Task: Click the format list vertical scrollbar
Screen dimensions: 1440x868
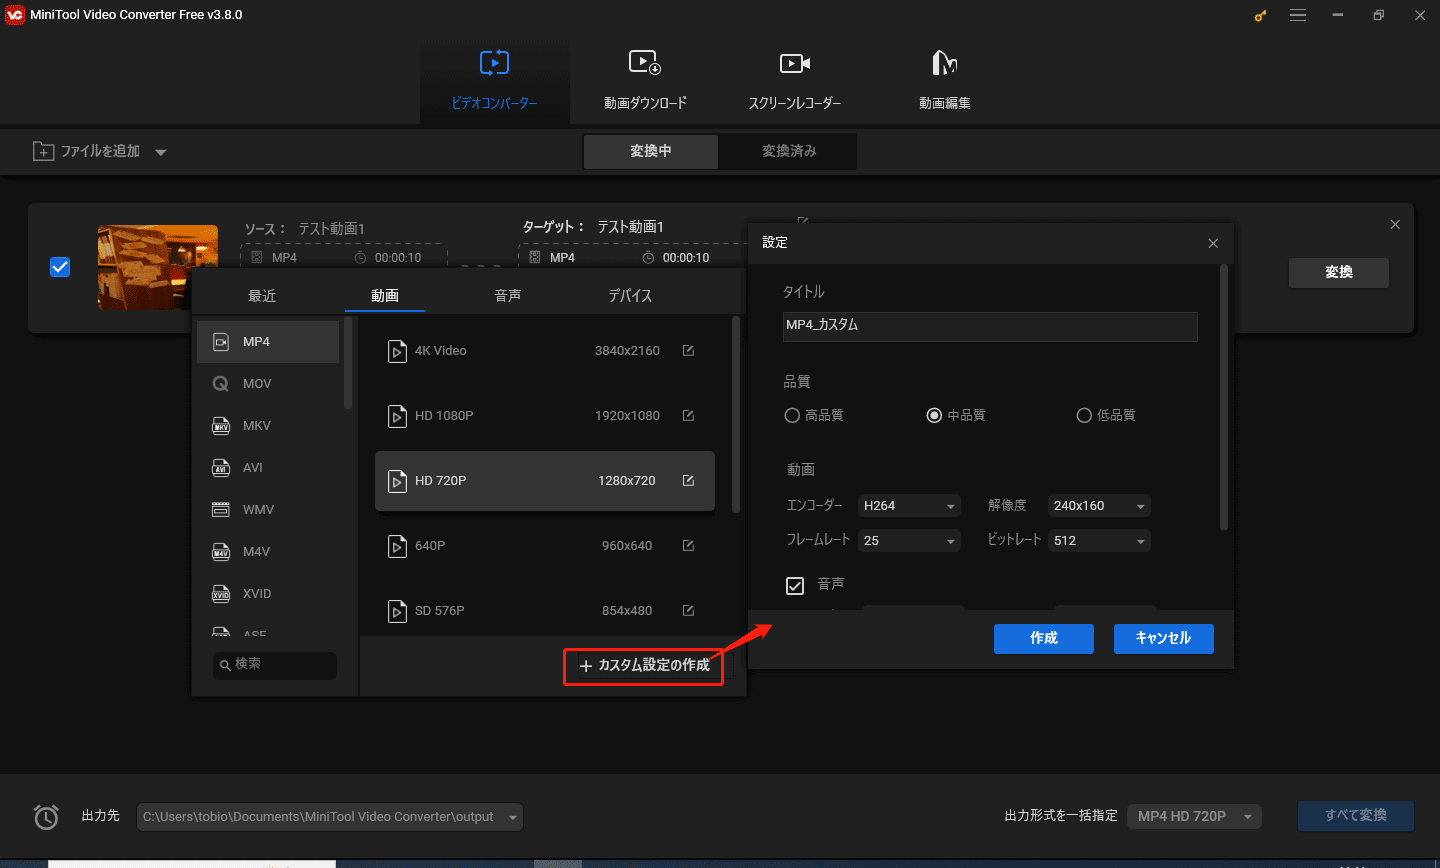Action: 348,363
